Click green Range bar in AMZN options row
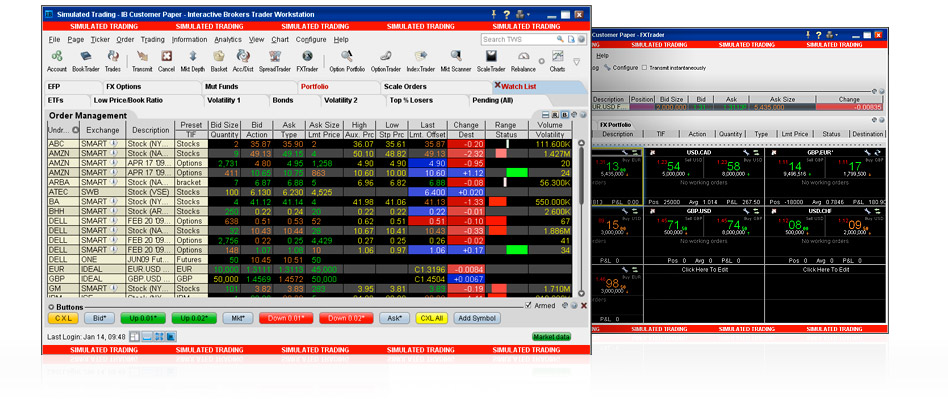 pos(517,173)
